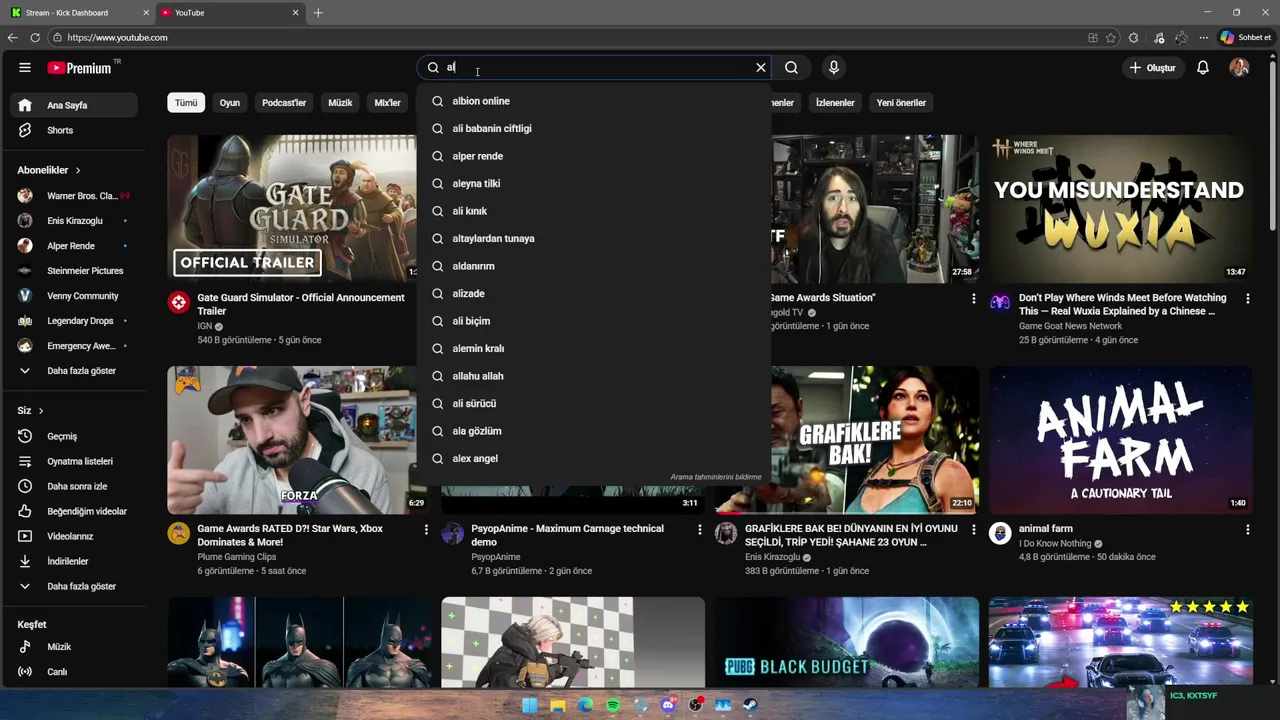Open options for animal farm video
Image resolution: width=1280 pixels, height=720 pixels.
pyautogui.click(x=1247, y=530)
